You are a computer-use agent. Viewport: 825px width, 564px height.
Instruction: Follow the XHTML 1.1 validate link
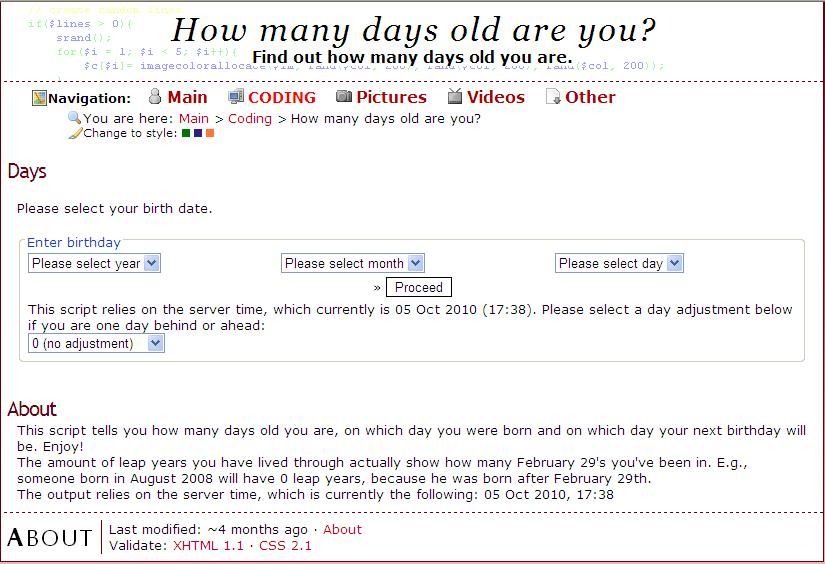point(208,546)
